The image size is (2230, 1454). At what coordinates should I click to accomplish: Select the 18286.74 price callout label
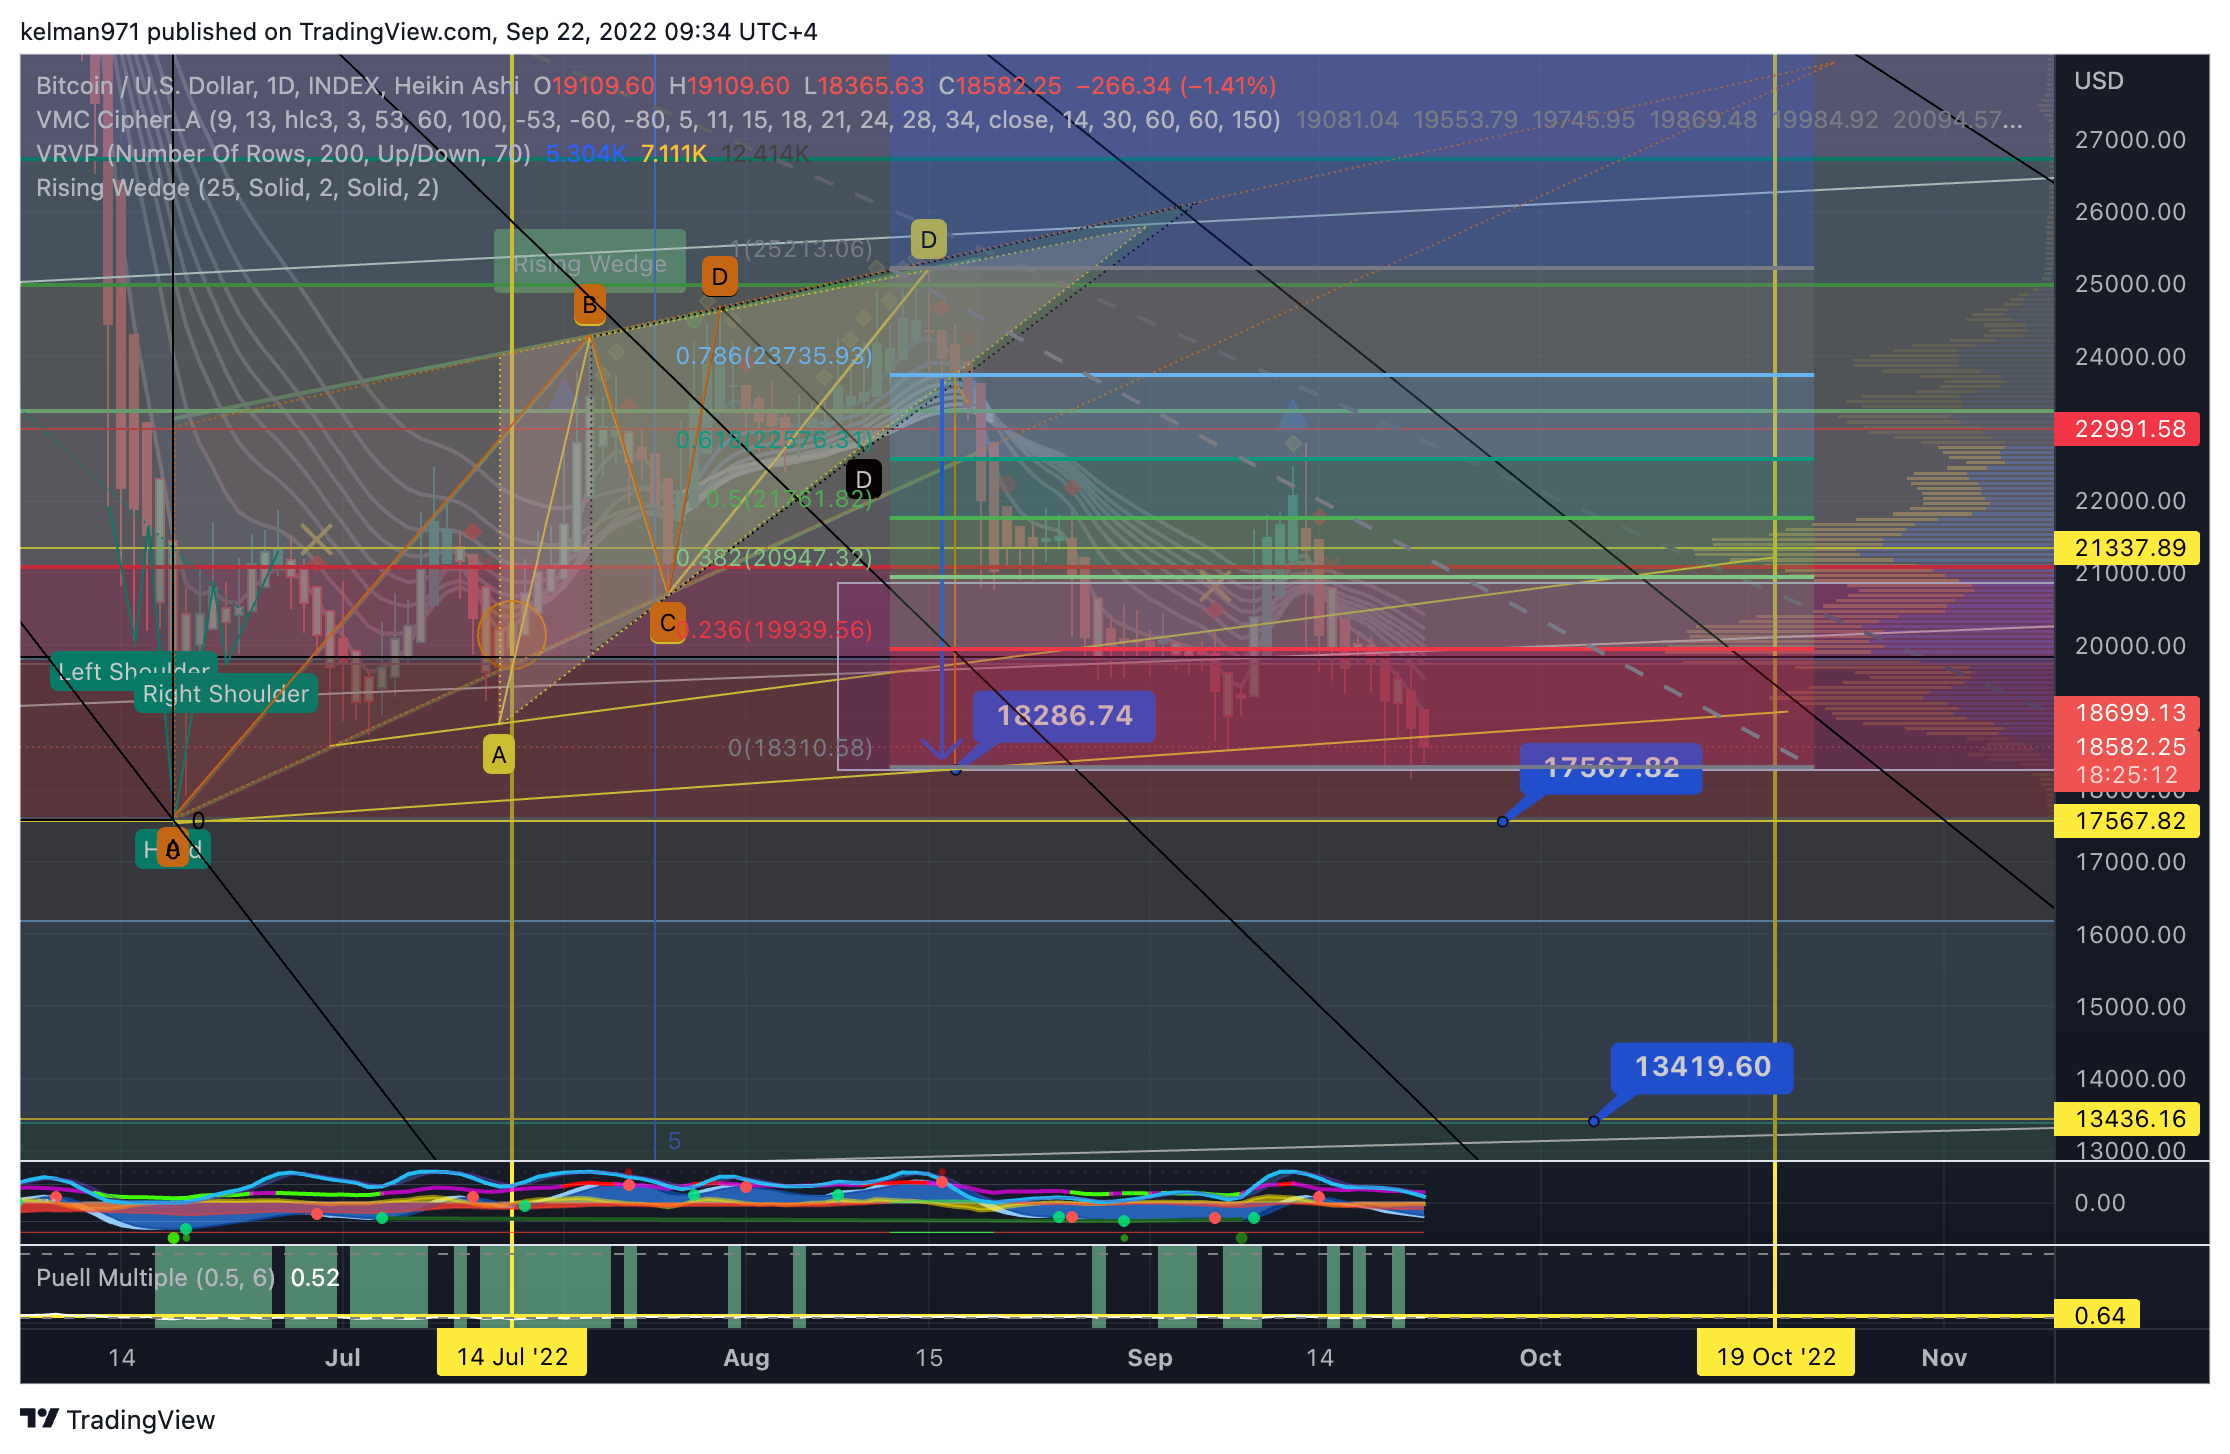point(1064,716)
